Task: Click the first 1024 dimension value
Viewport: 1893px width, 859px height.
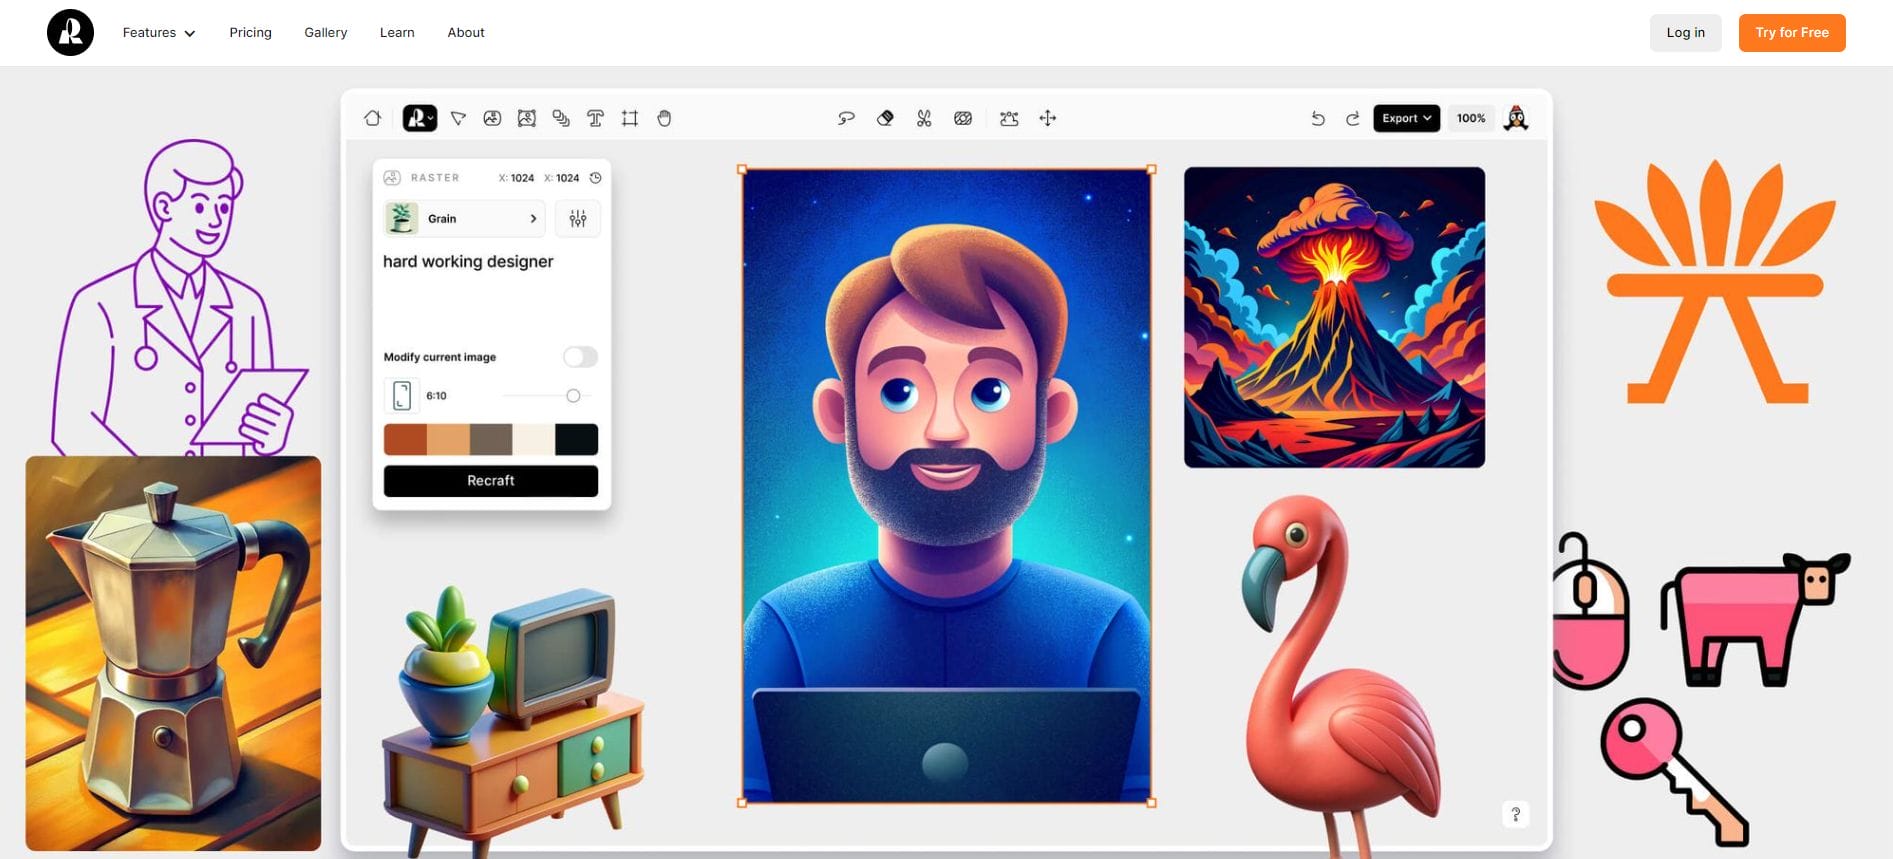Action: [x=522, y=178]
